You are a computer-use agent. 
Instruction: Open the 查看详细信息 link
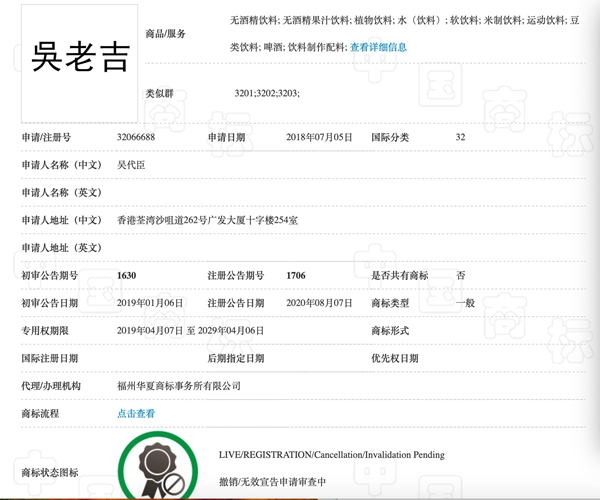pos(378,47)
